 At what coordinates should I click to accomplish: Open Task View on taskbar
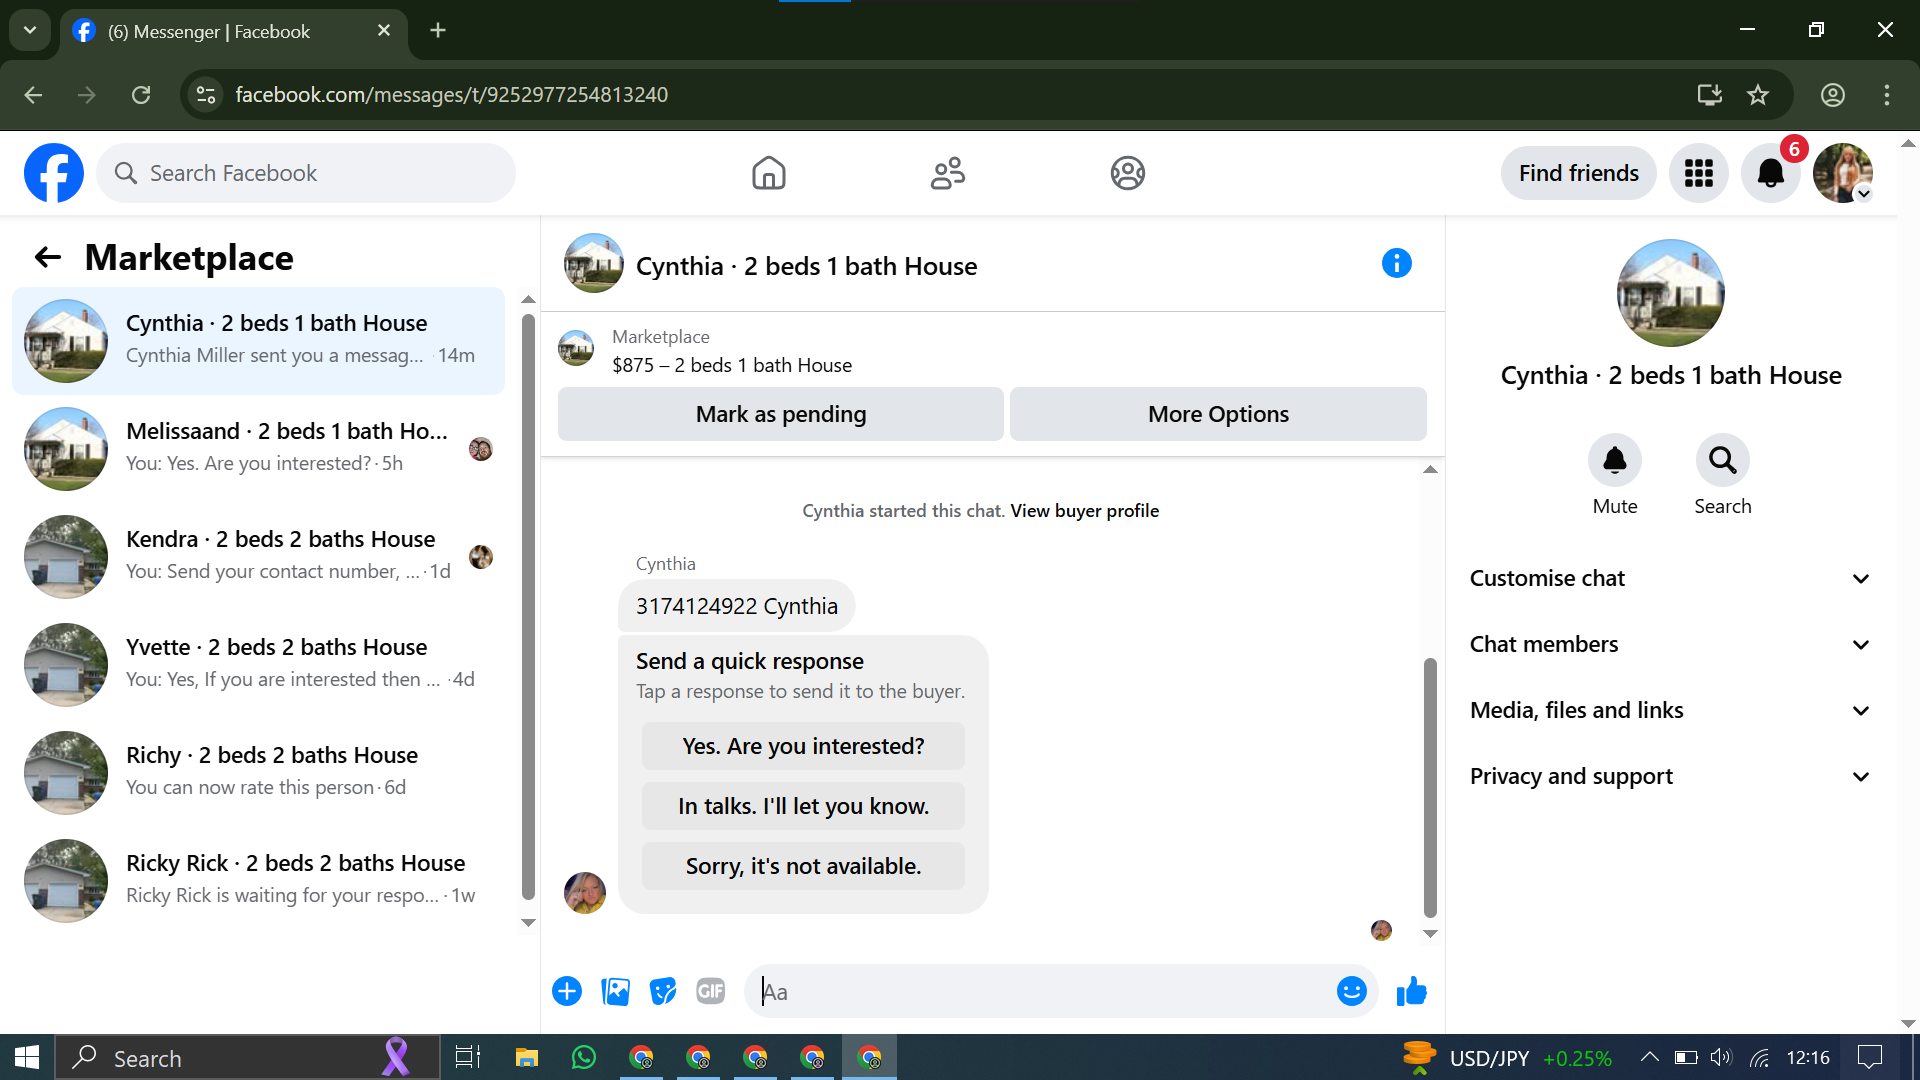(468, 1057)
